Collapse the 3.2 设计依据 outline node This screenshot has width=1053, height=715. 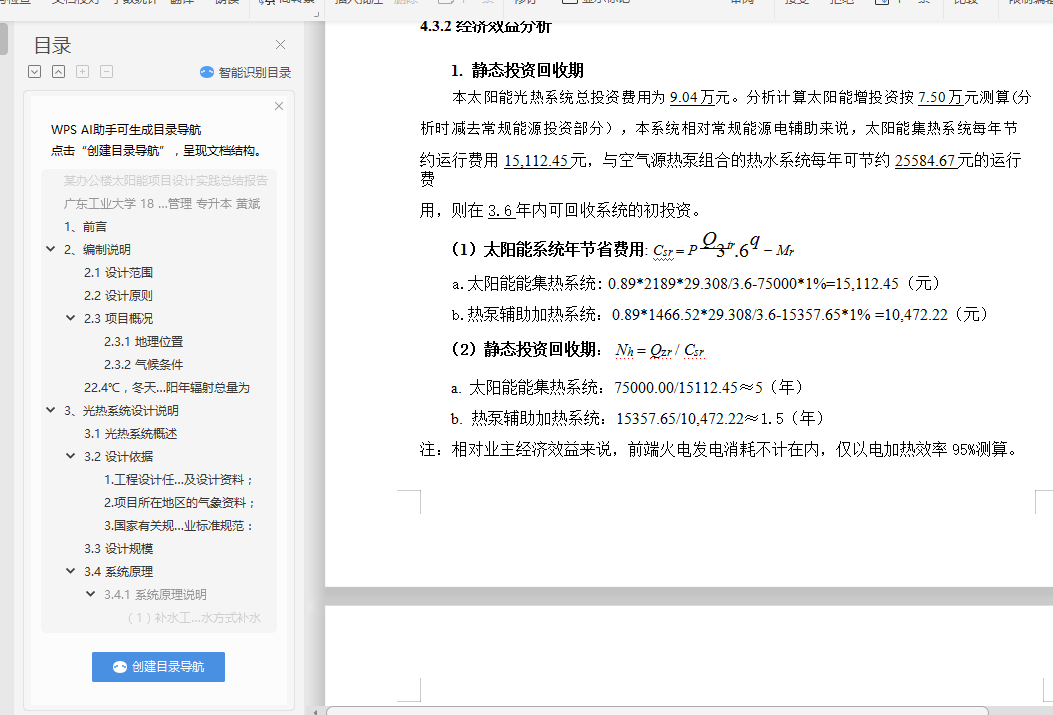click(71, 456)
